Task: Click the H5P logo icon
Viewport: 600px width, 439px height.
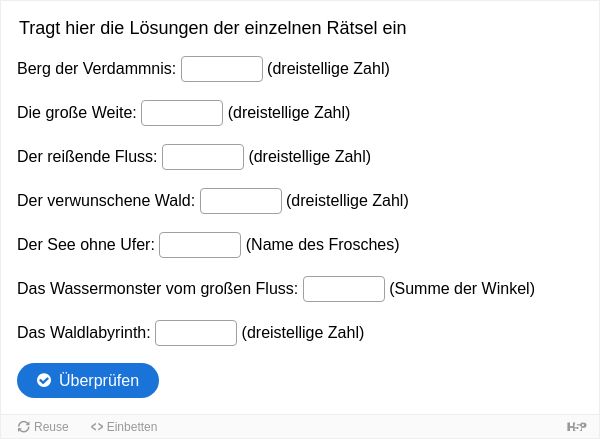Action: pyautogui.click(x=576, y=426)
